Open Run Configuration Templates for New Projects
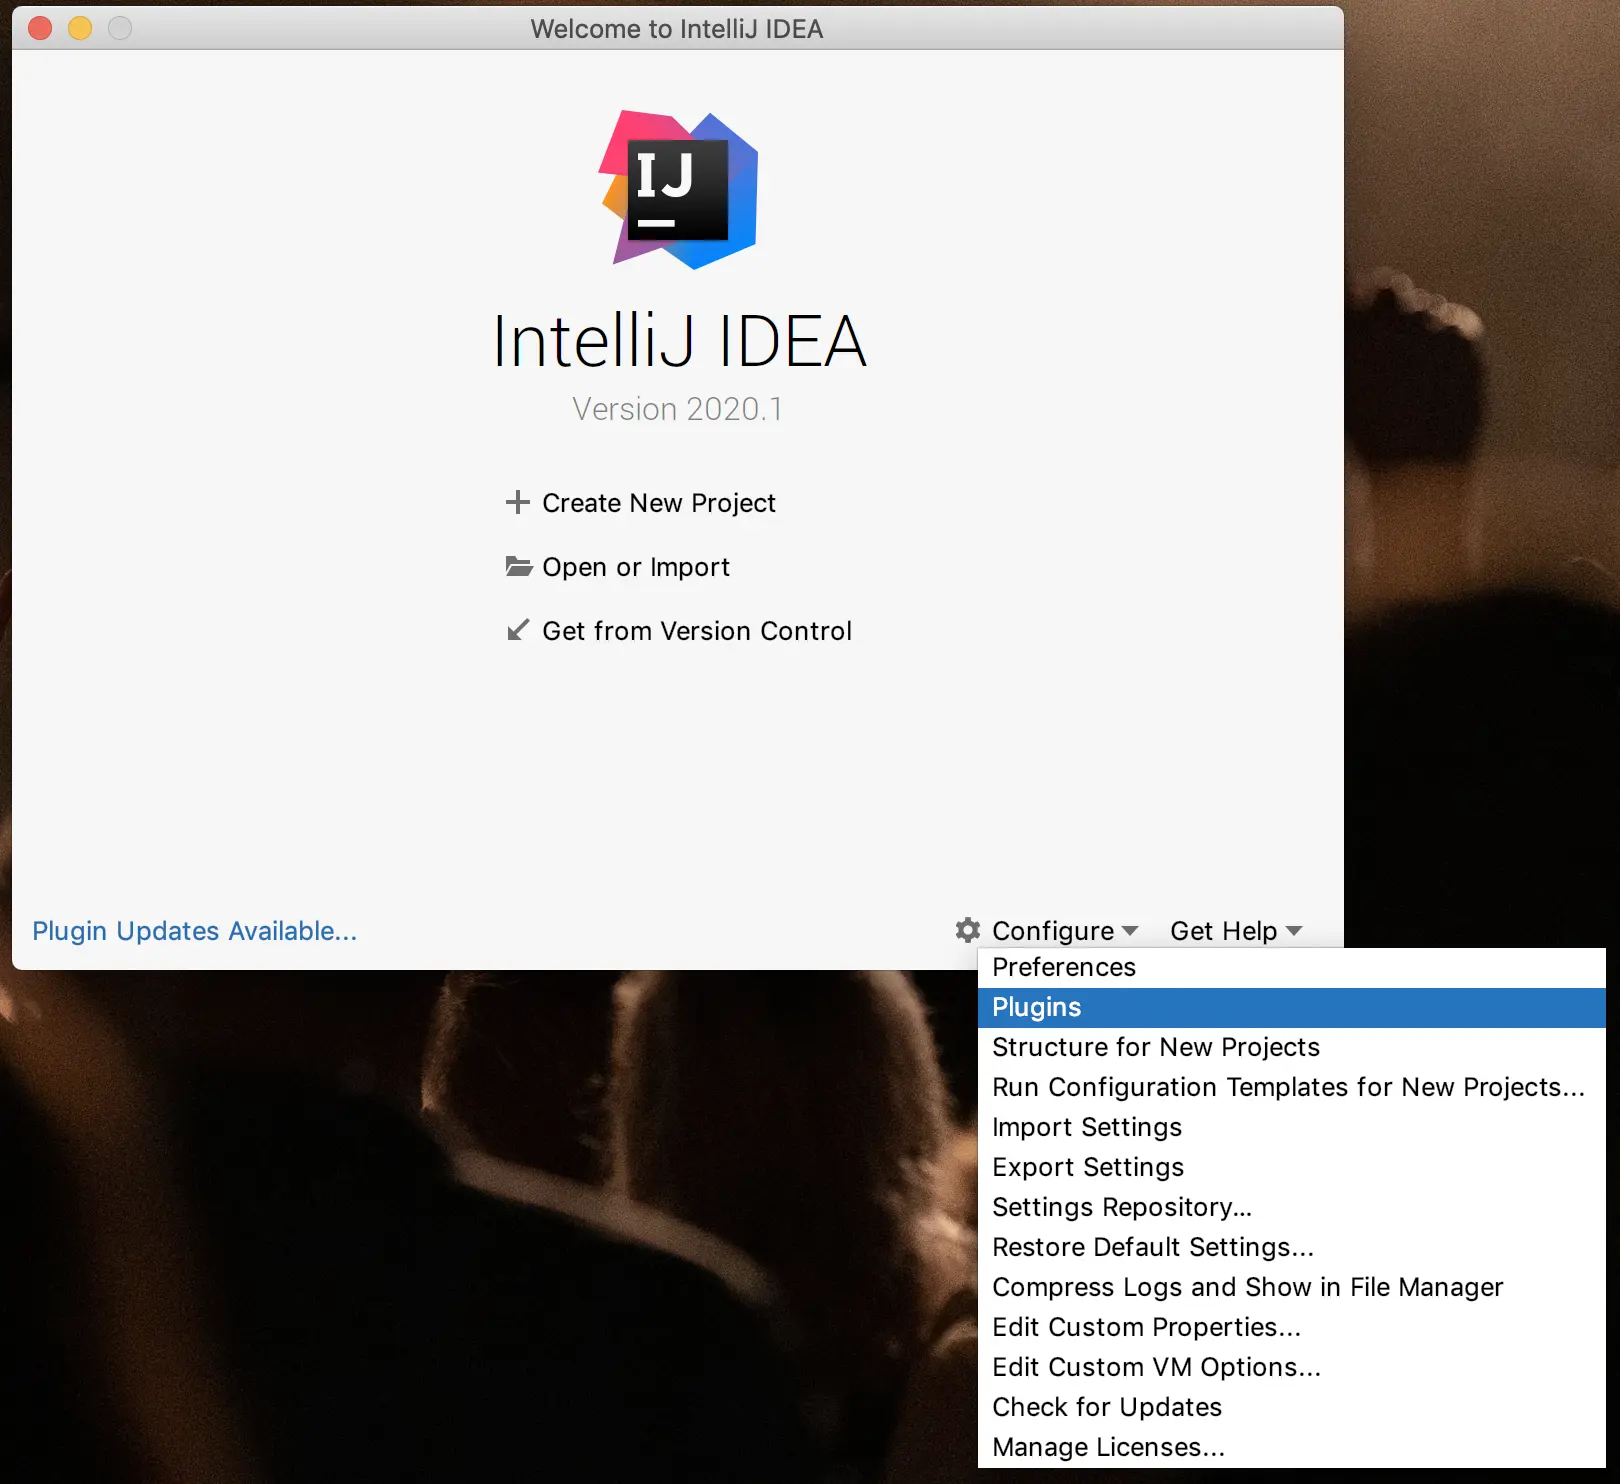This screenshot has width=1620, height=1484. click(1291, 1087)
